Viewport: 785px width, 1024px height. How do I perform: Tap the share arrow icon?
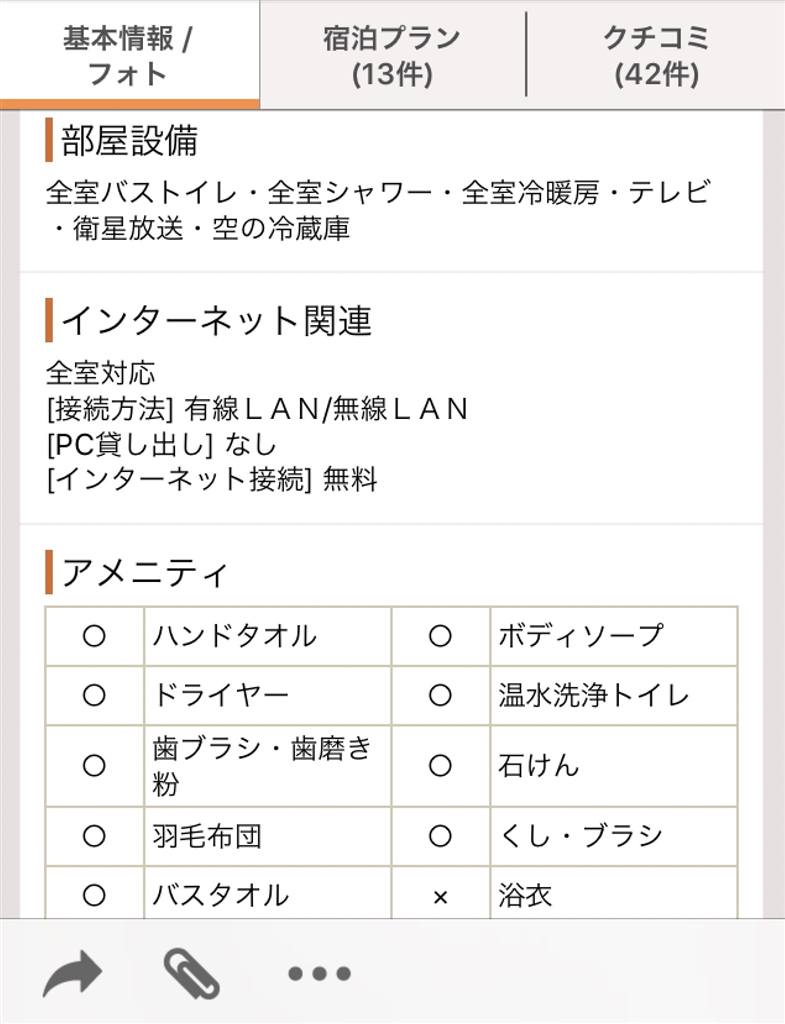(x=72, y=972)
